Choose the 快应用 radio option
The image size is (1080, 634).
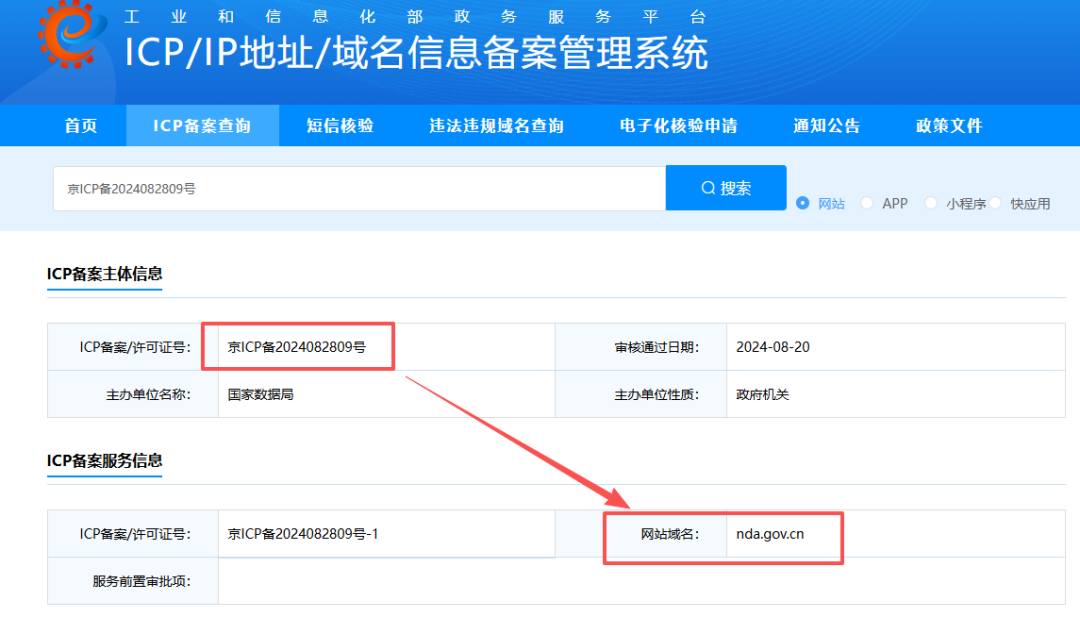click(x=995, y=203)
